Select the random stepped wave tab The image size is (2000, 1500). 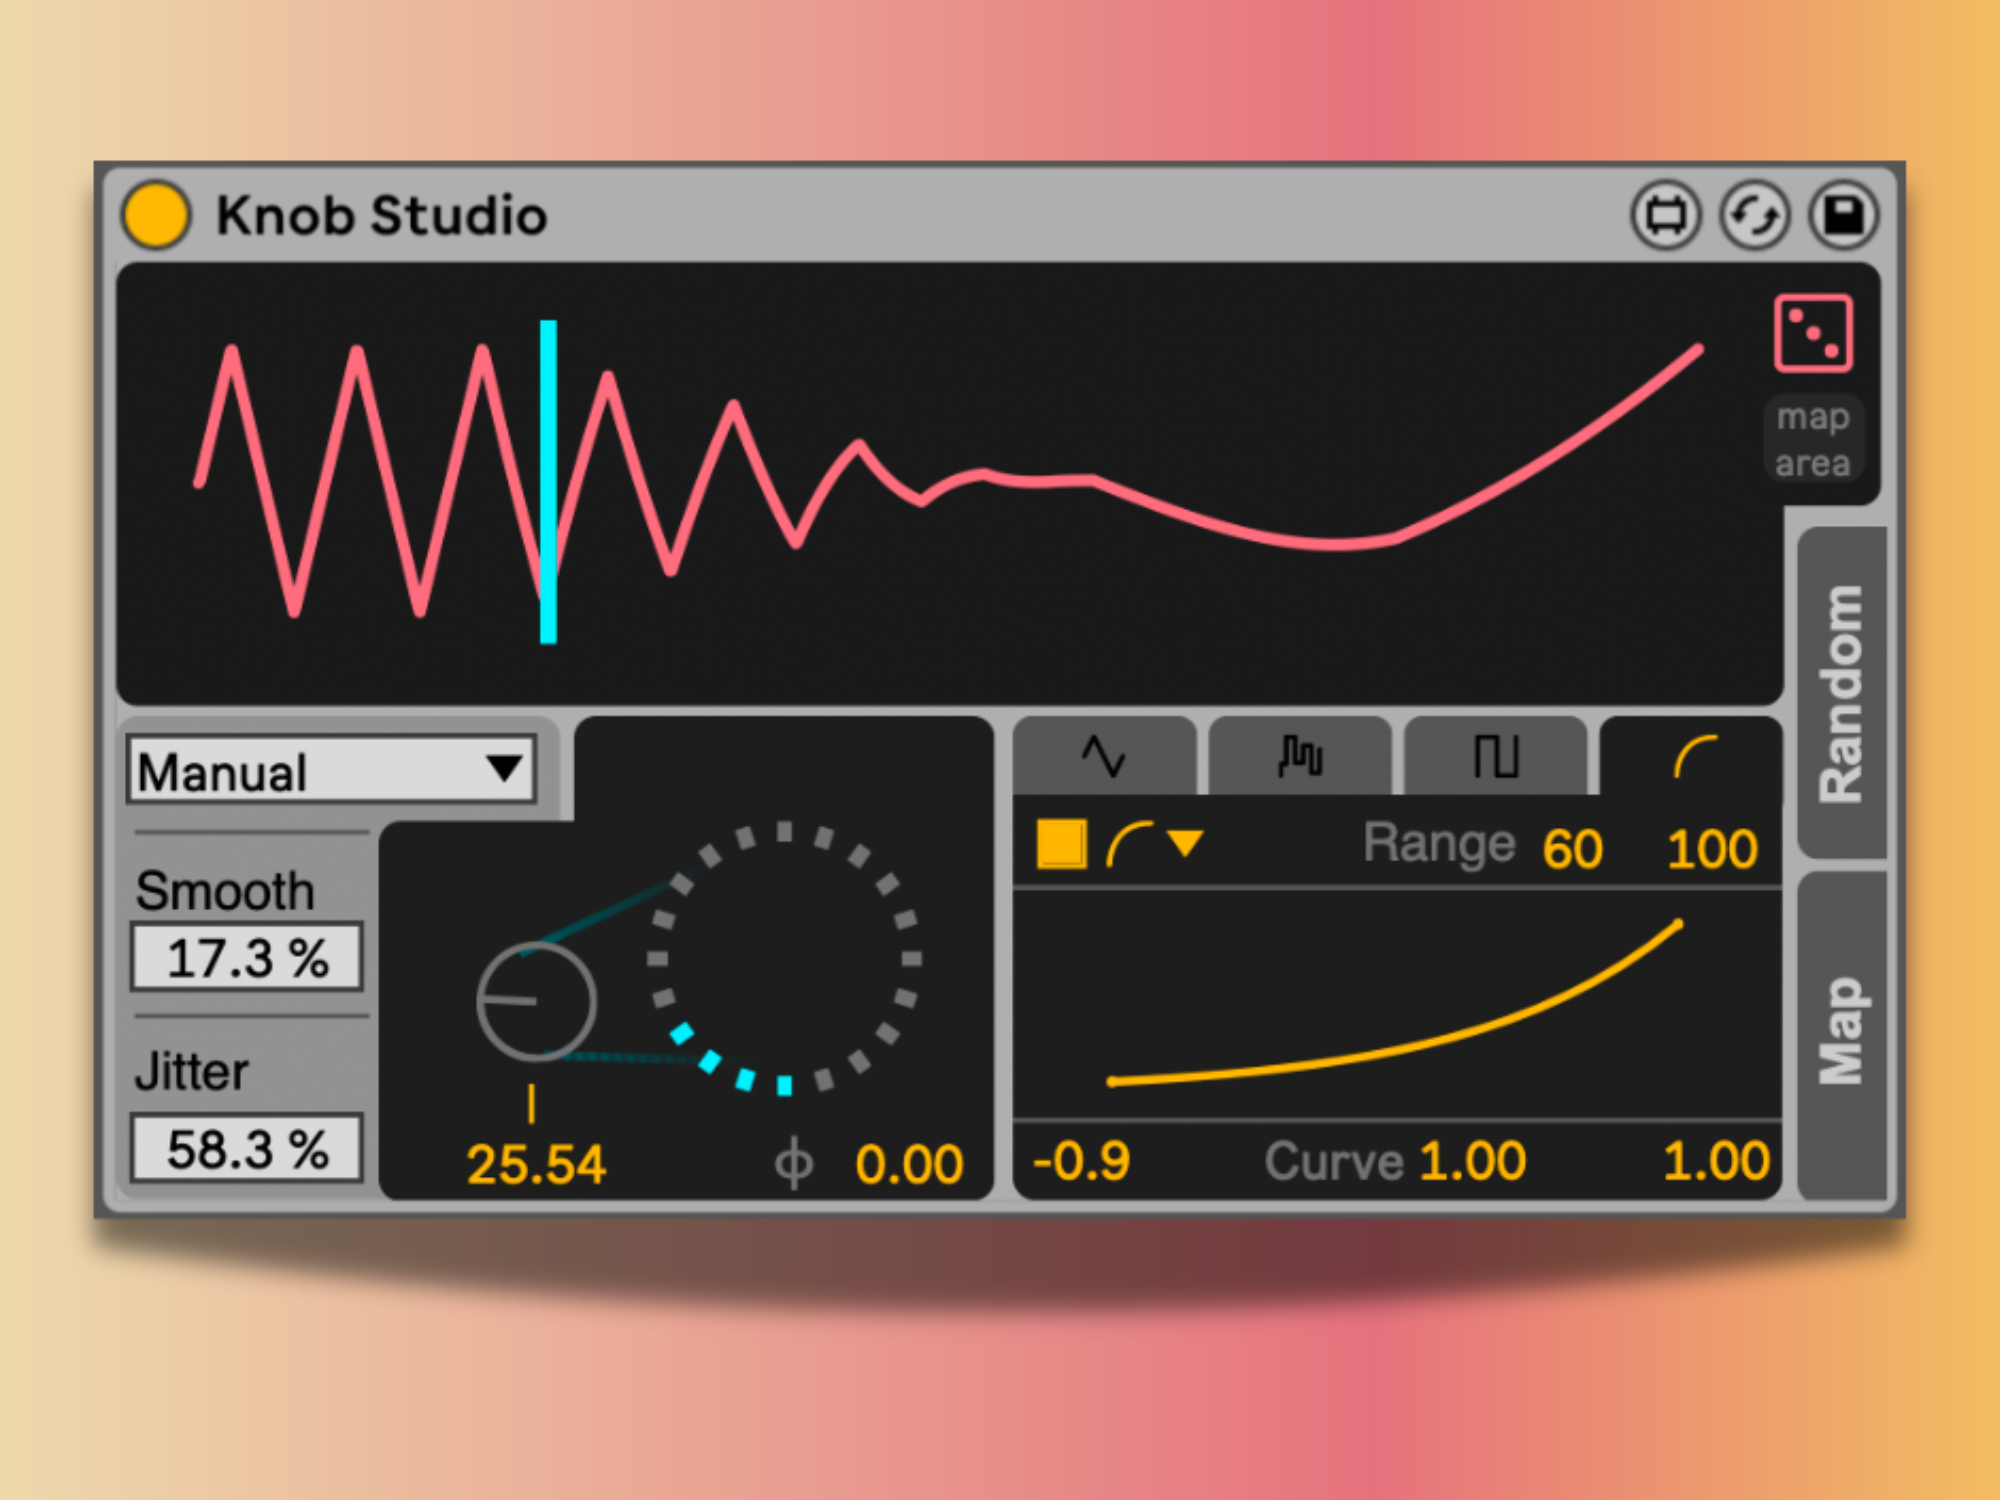coord(1300,756)
